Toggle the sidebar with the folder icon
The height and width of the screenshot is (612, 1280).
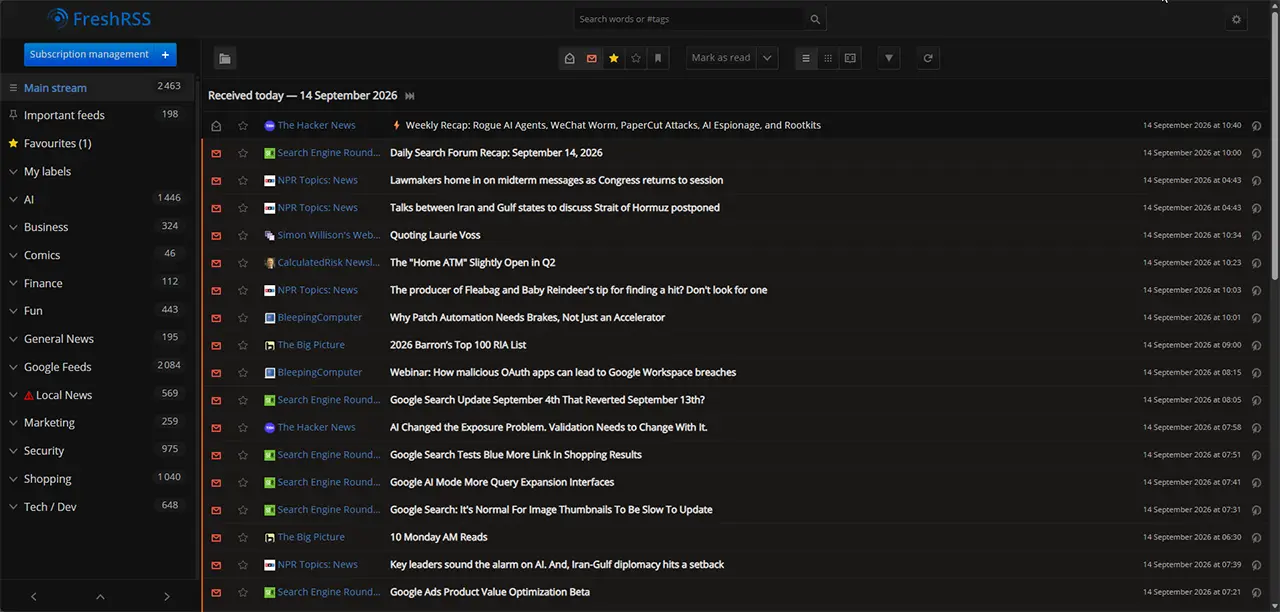point(225,58)
